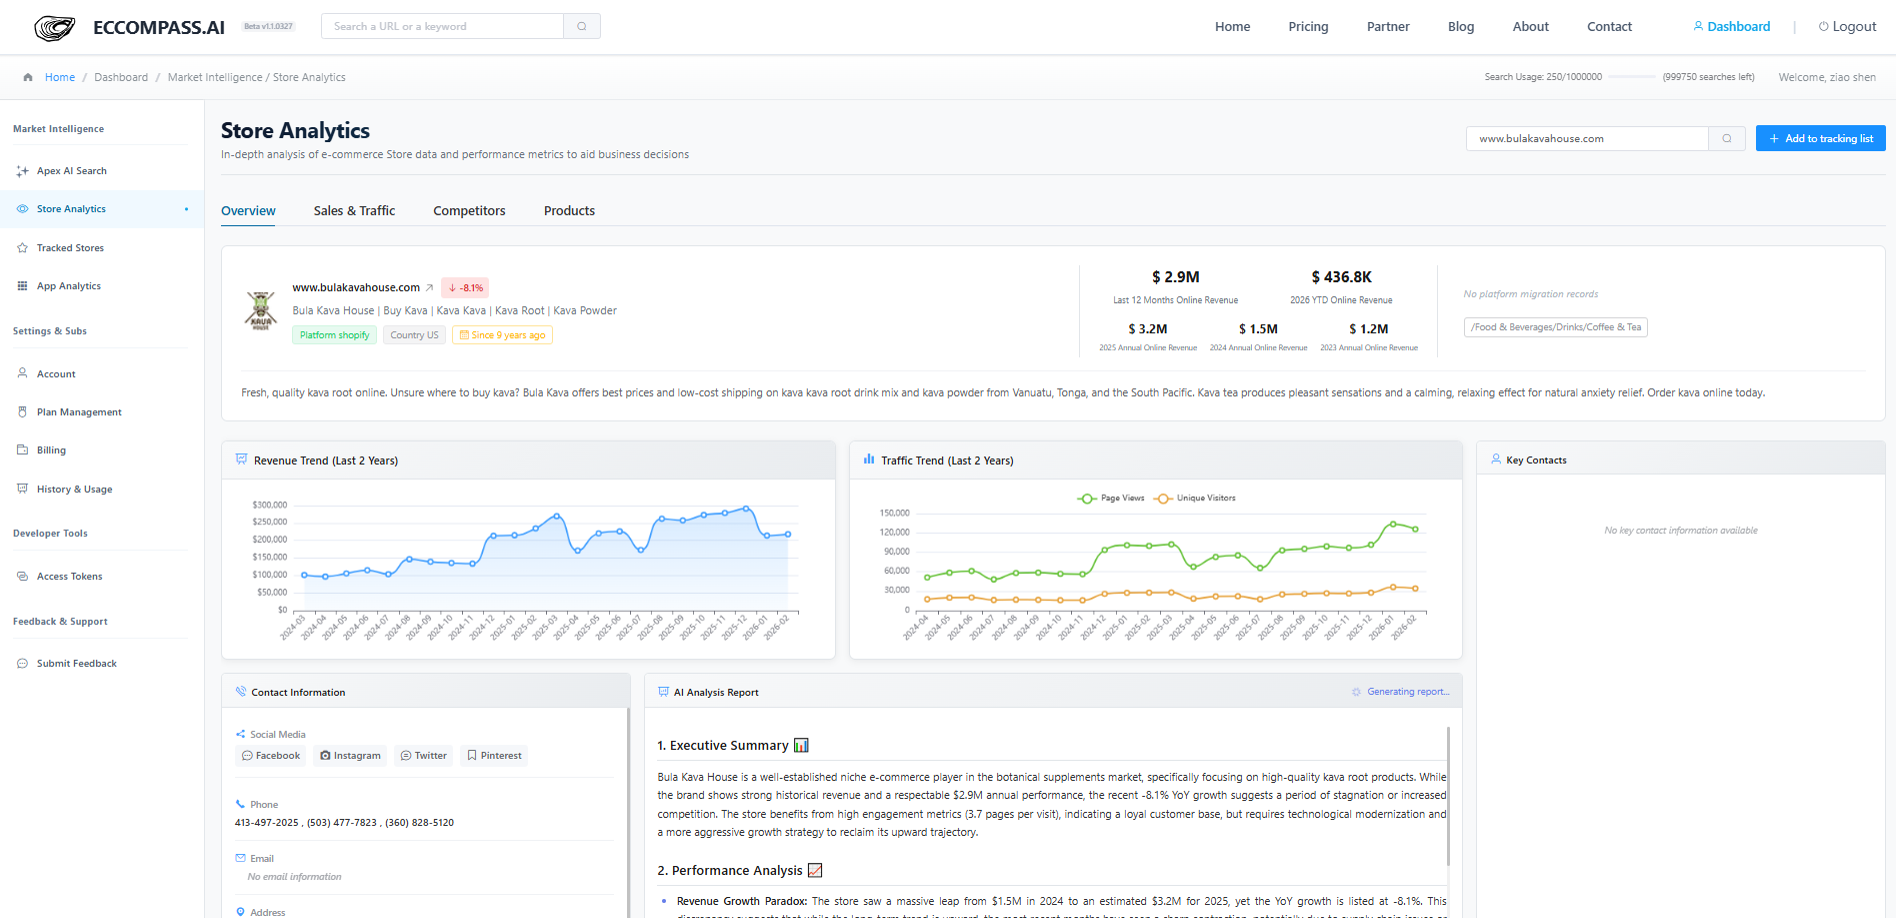The width and height of the screenshot is (1896, 918).
Task: Open the Facebook social link
Action: pyautogui.click(x=271, y=756)
